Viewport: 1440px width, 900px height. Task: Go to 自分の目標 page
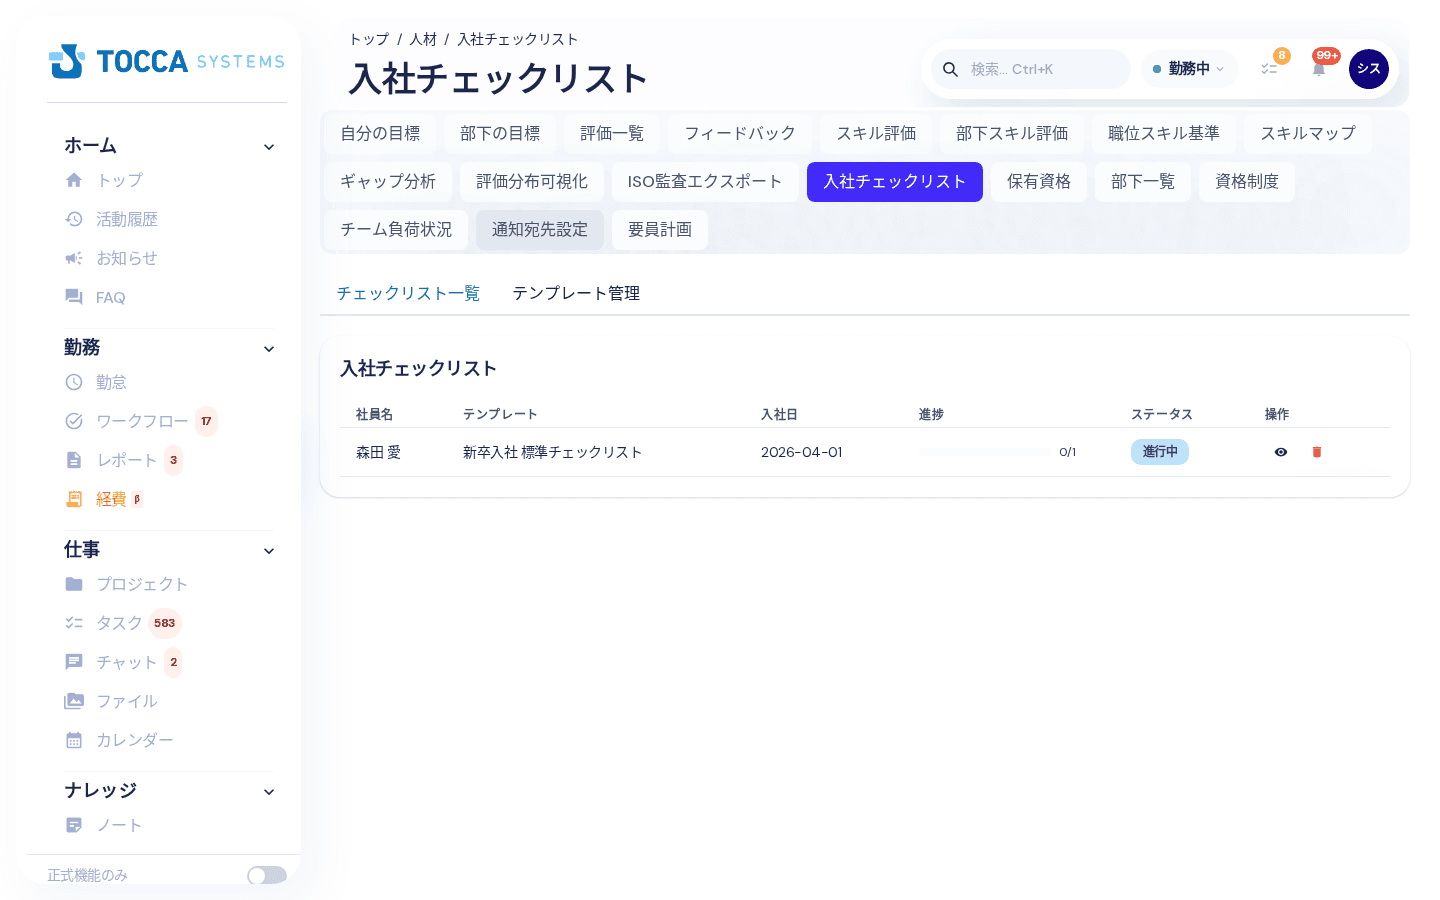380,134
